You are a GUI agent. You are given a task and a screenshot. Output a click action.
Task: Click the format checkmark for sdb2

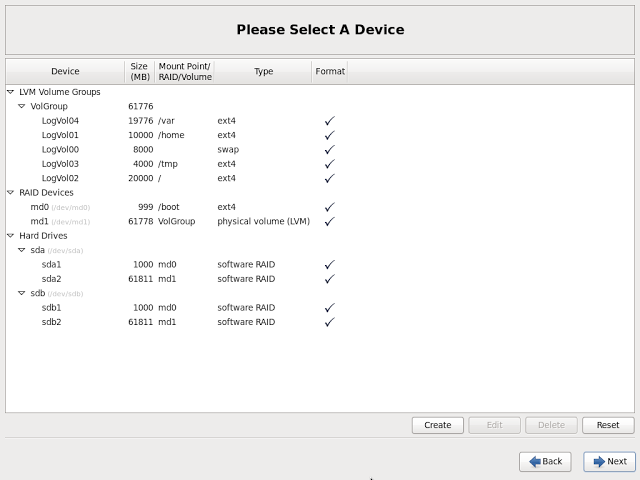(329, 322)
